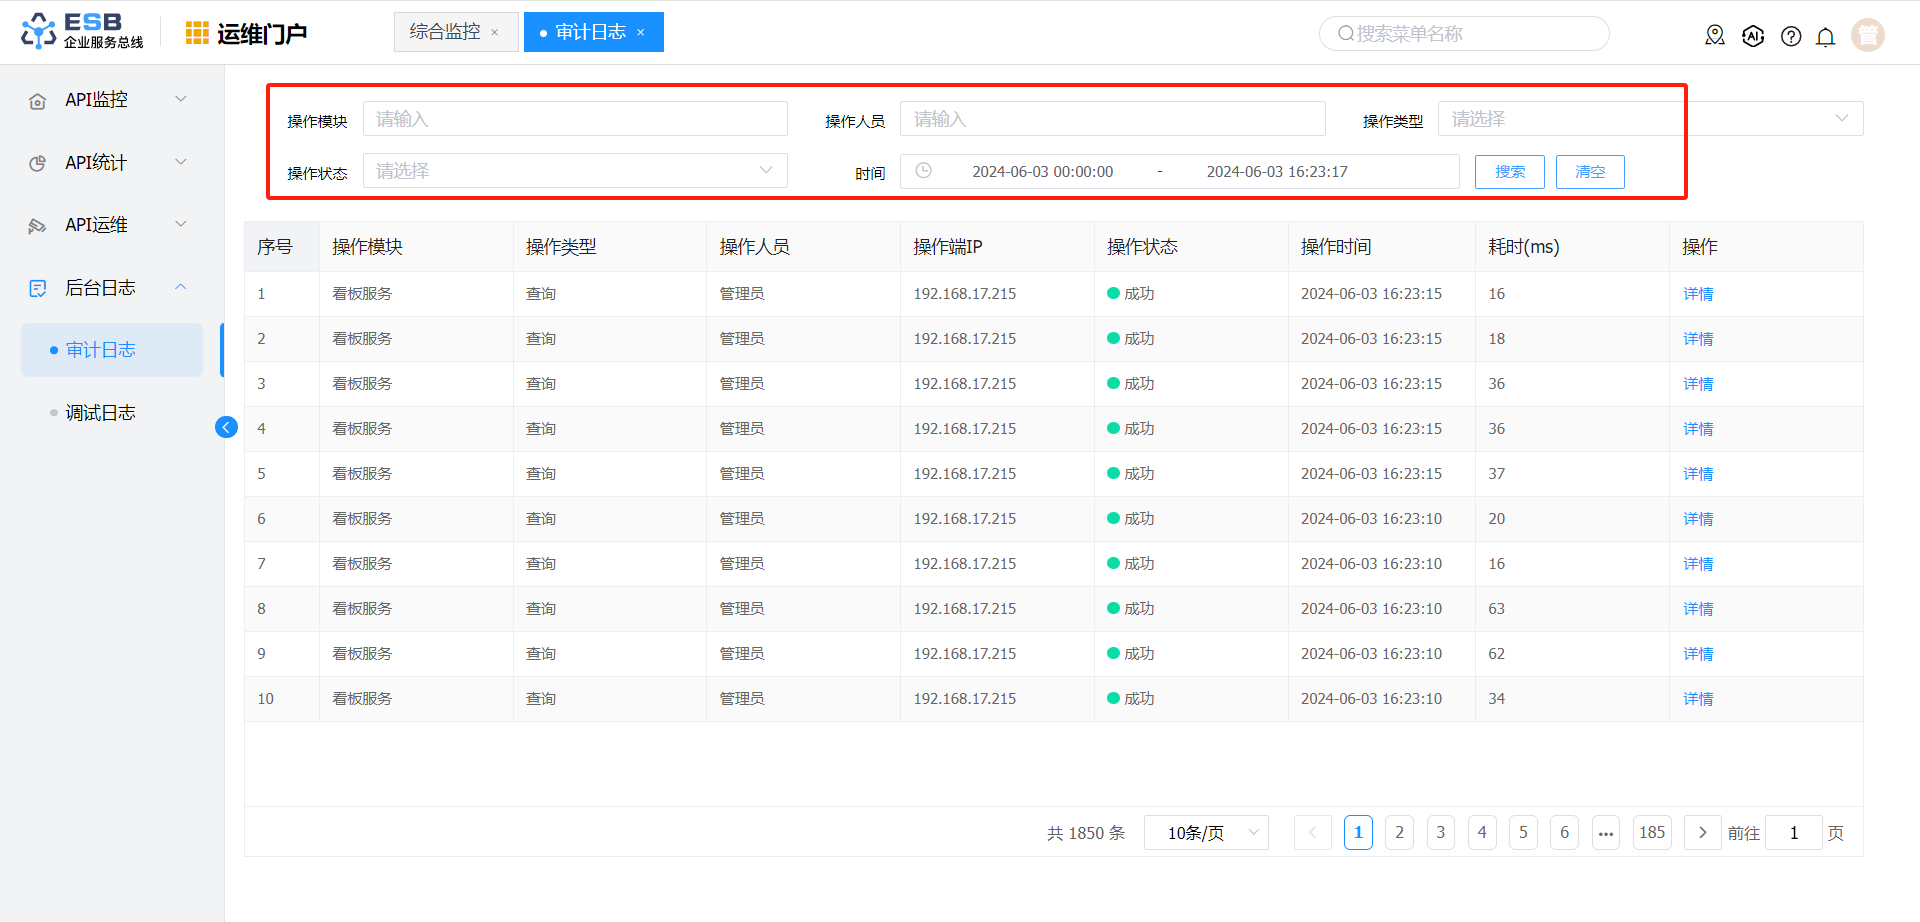Expand the API监控 sidebar menu

[x=108, y=100]
